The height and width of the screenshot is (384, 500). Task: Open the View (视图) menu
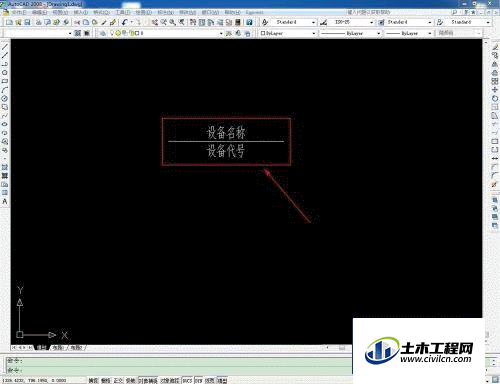(x=60, y=12)
